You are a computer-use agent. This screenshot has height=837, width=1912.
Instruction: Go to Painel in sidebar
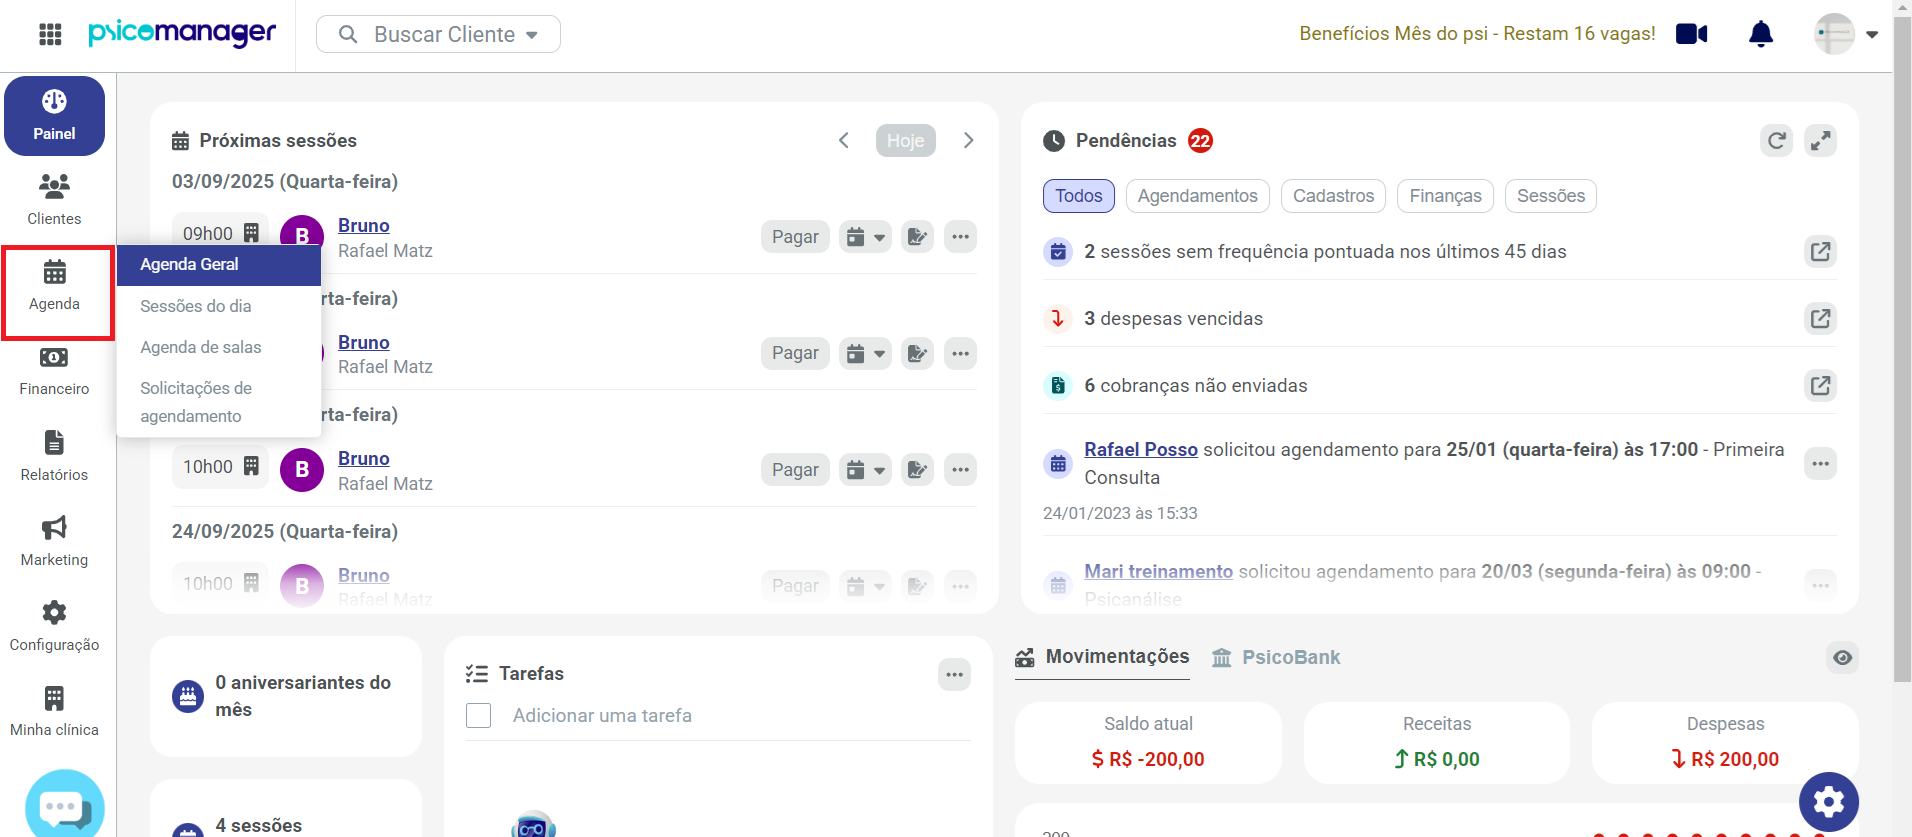click(54, 116)
